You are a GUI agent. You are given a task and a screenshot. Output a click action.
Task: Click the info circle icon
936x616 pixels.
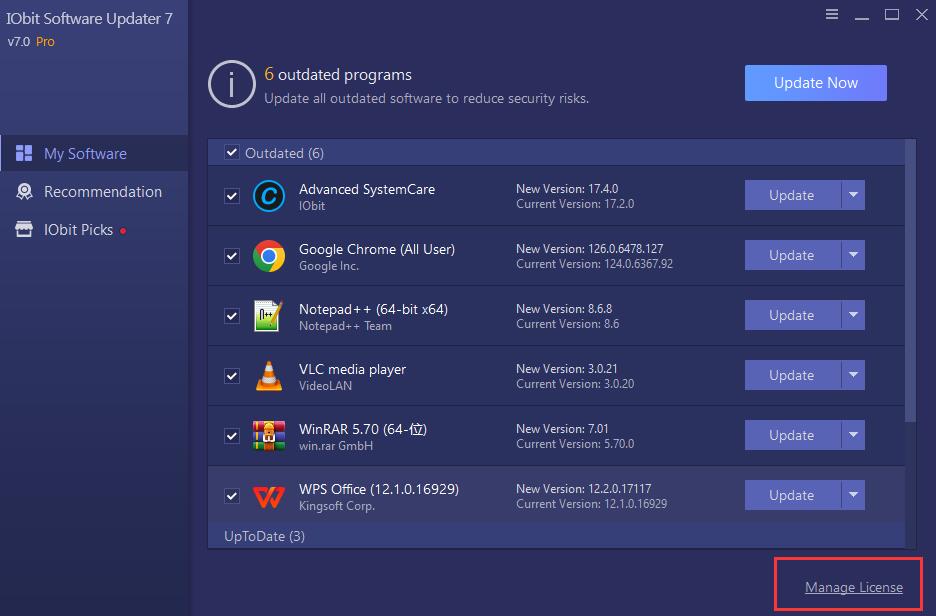pos(232,84)
